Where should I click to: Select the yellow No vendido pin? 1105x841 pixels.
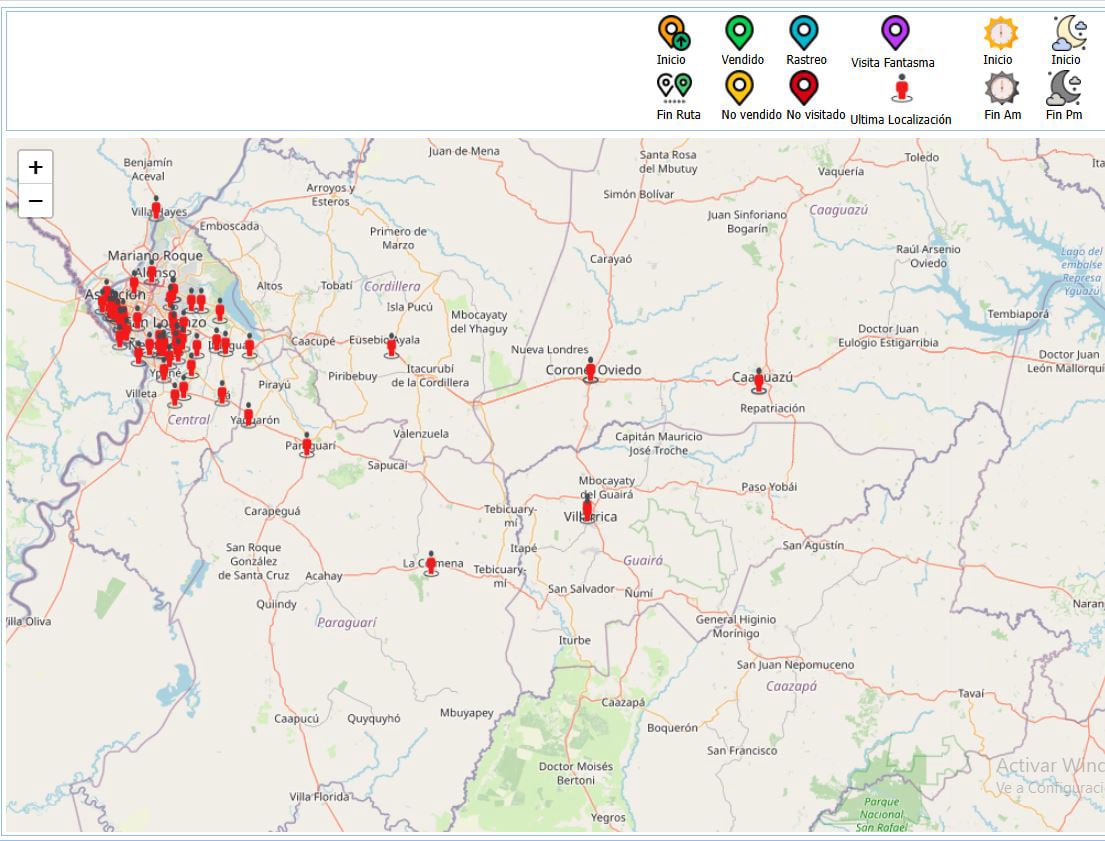point(739,88)
